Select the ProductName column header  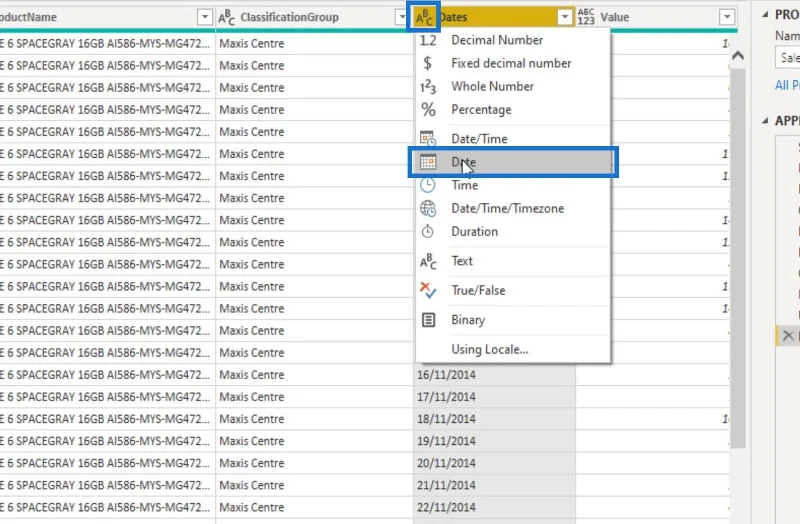click(107, 17)
